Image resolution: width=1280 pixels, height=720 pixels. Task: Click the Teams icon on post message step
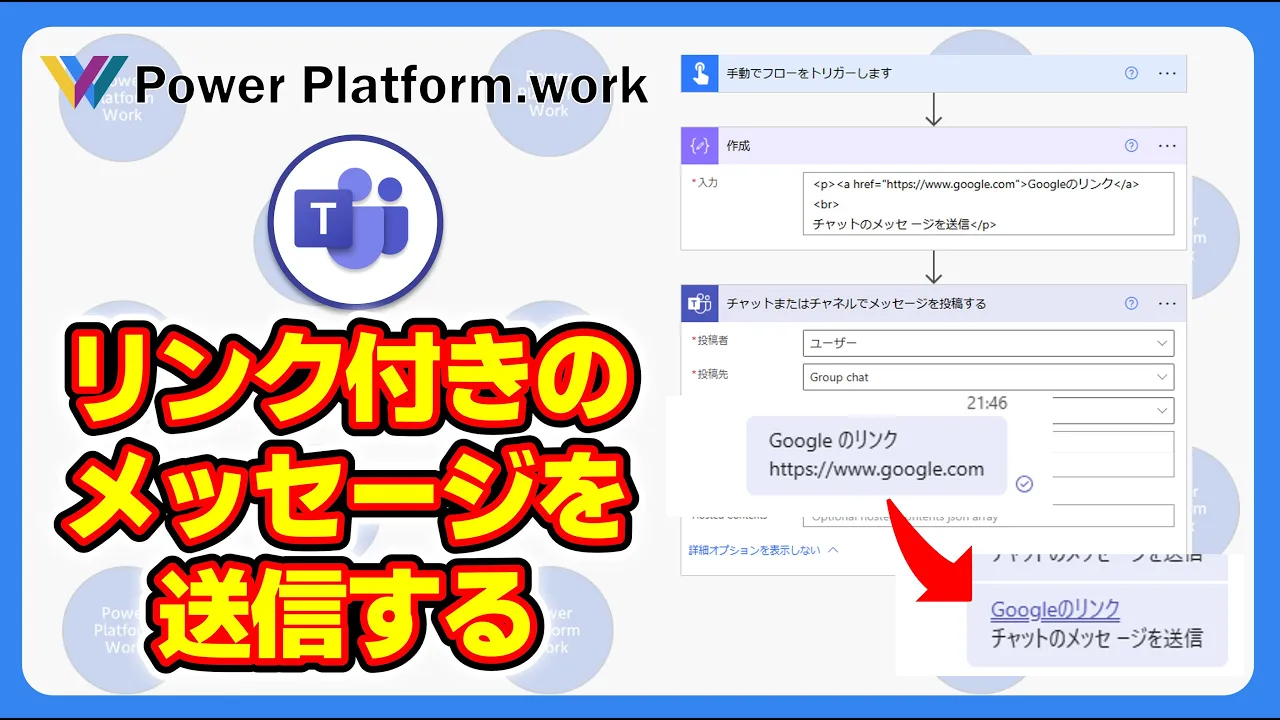click(x=700, y=303)
